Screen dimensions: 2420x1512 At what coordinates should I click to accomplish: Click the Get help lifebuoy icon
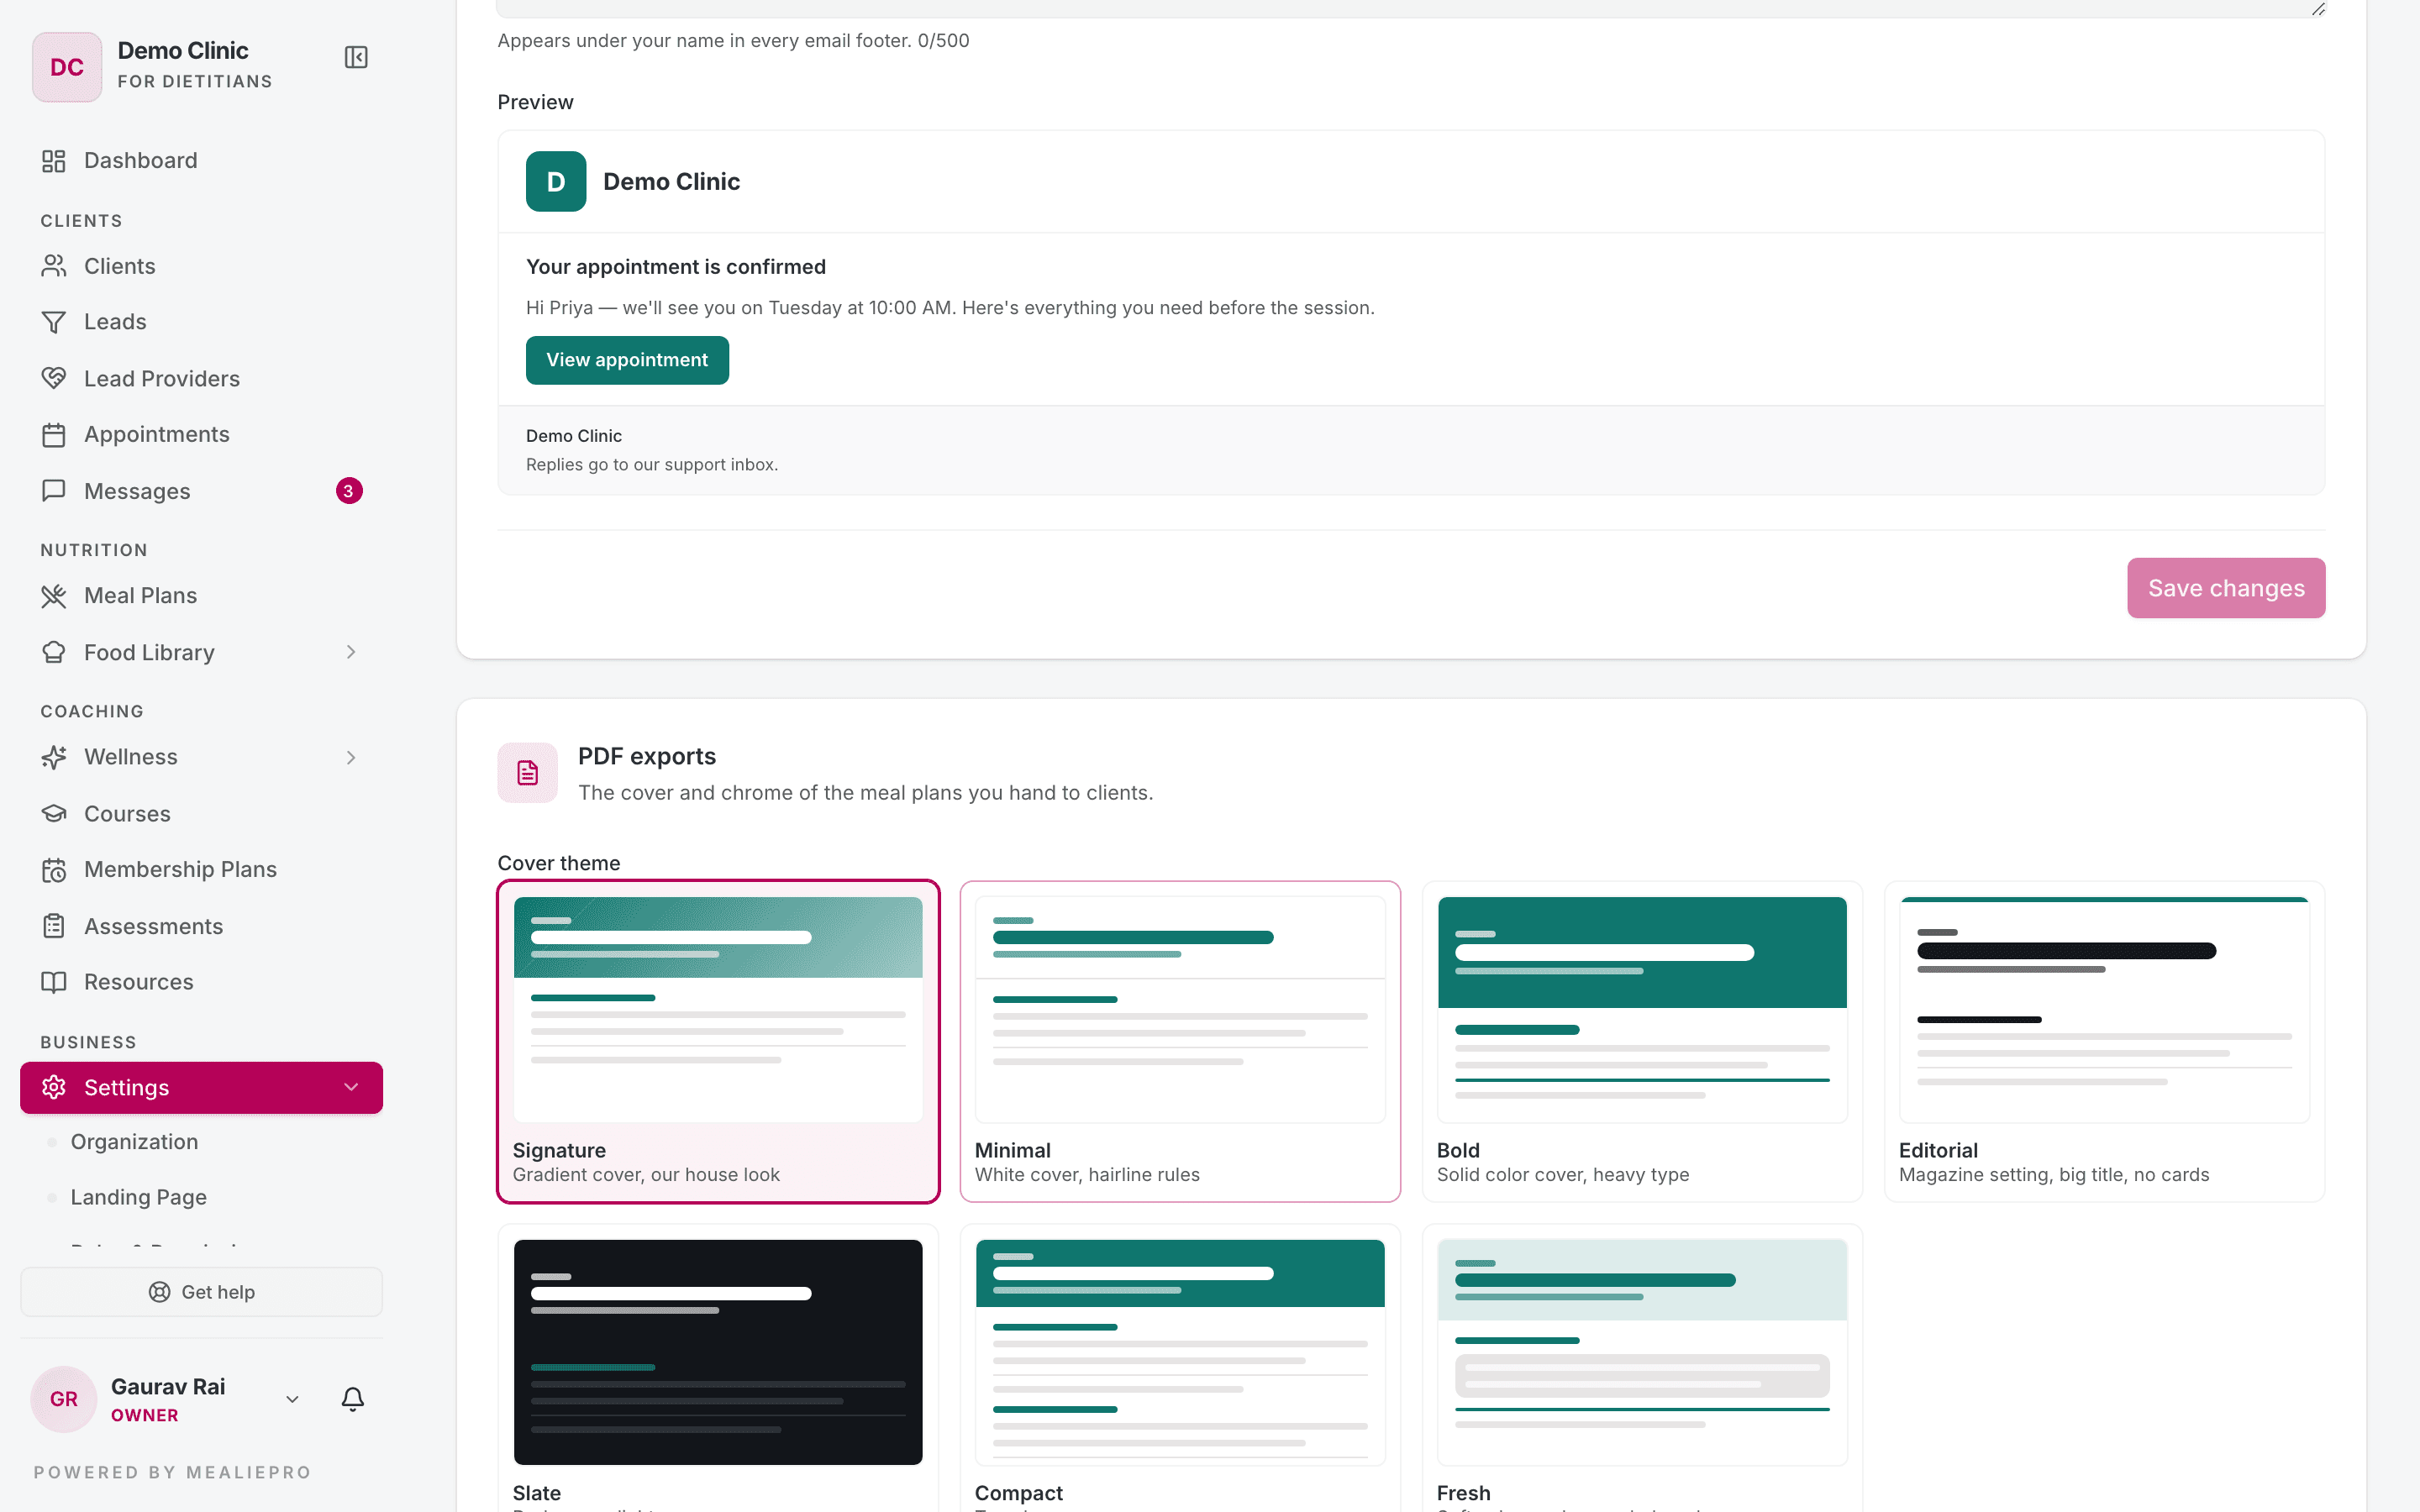coord(160,1292)
